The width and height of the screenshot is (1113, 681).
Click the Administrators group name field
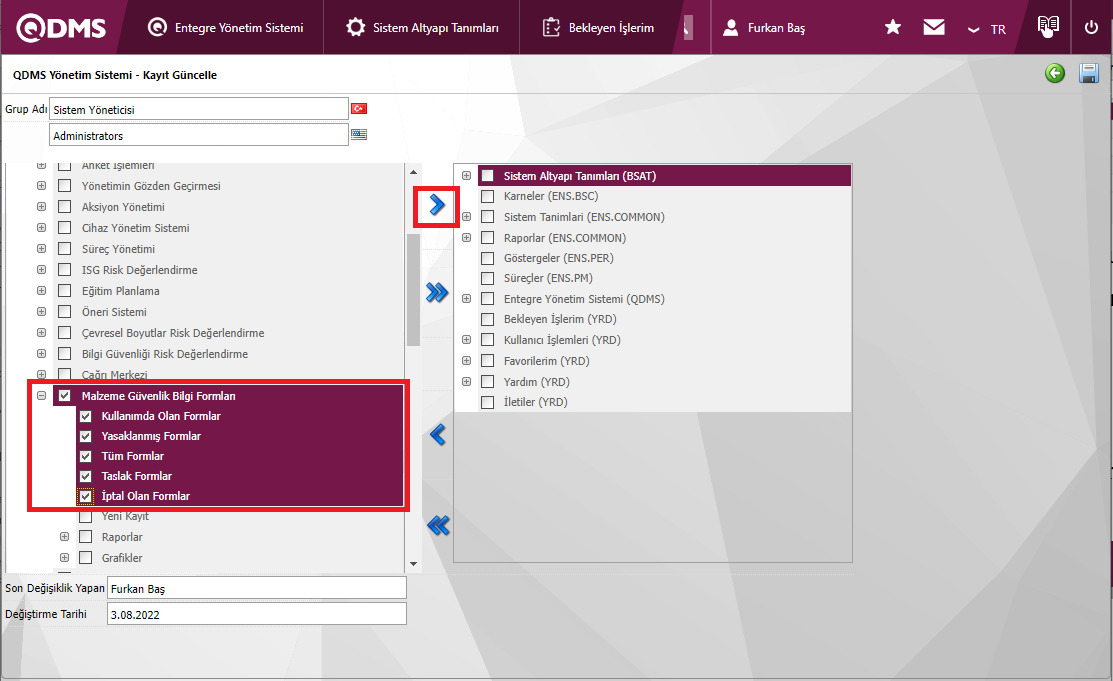(198, 135)
